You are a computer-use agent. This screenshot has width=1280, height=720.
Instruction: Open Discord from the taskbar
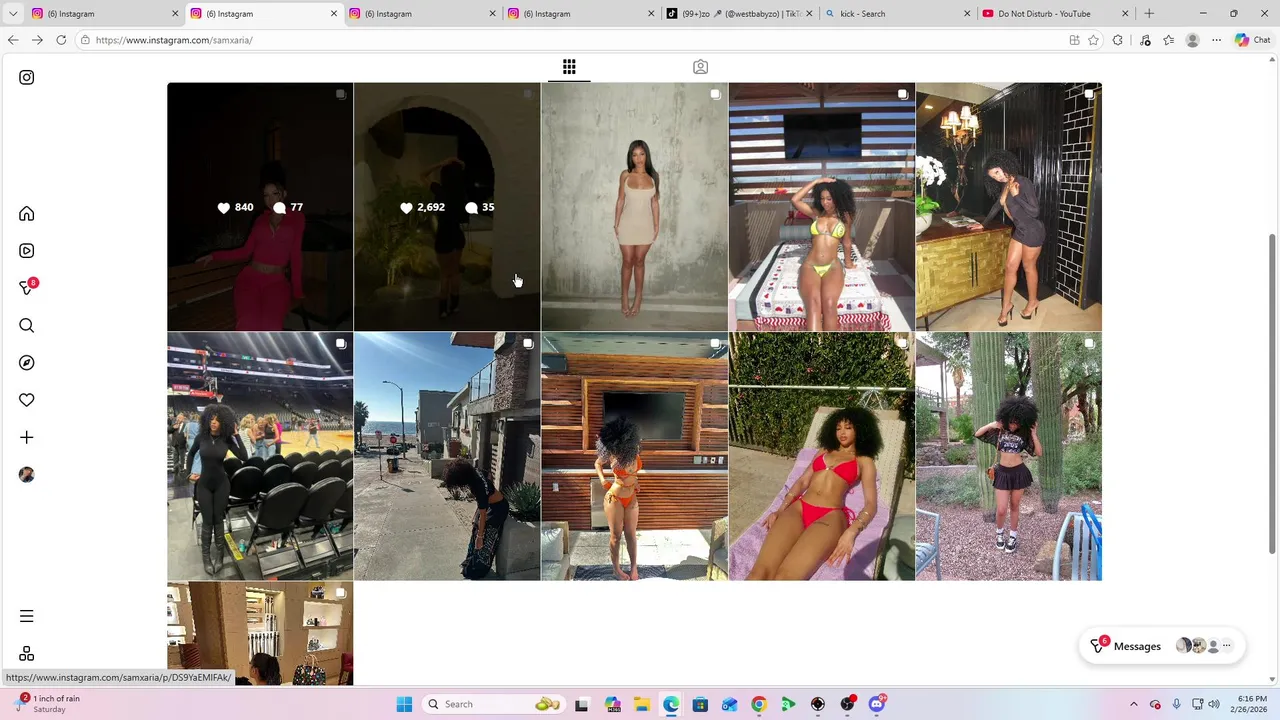(877, 704)
